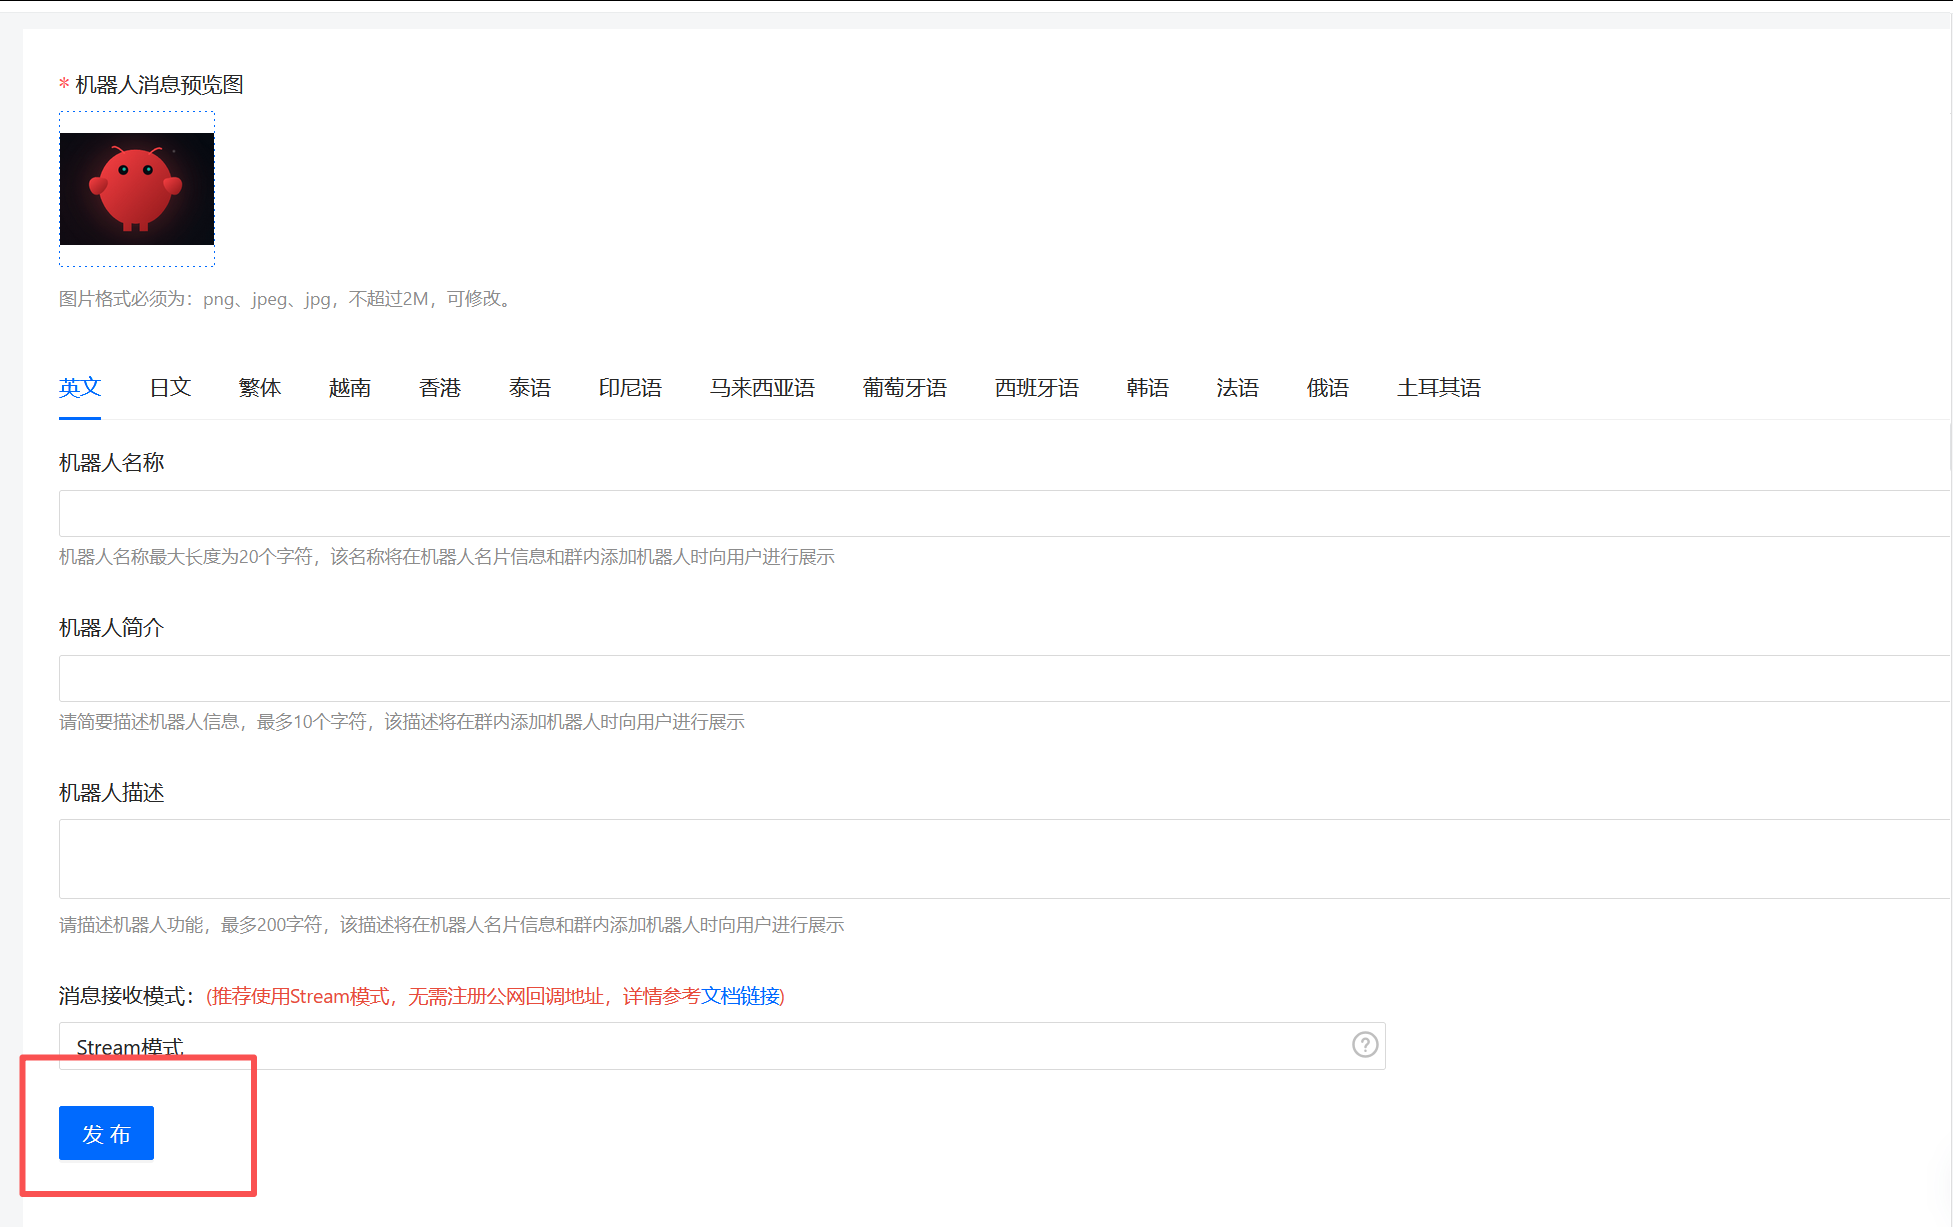Click the robot preview image thumbnail
This screenshot has width=1953, height=1227.
click(x=137, y=189)
